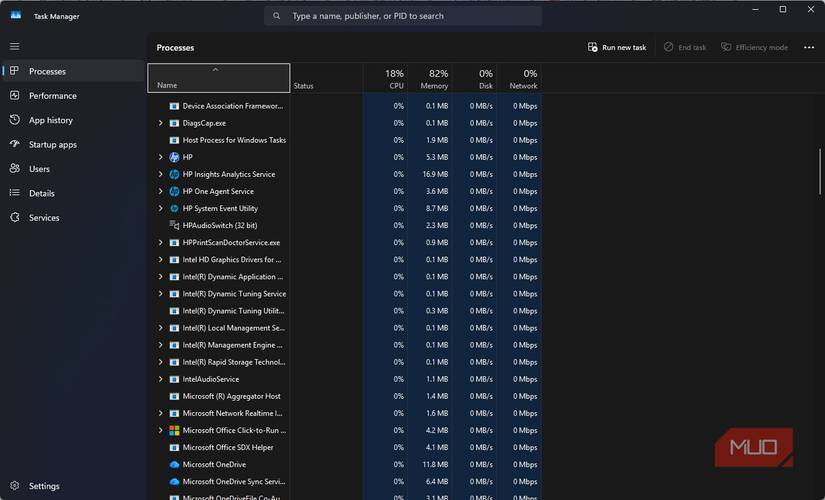Expand the IntelAudioService group
825x500 pixels.
(160, 379)
